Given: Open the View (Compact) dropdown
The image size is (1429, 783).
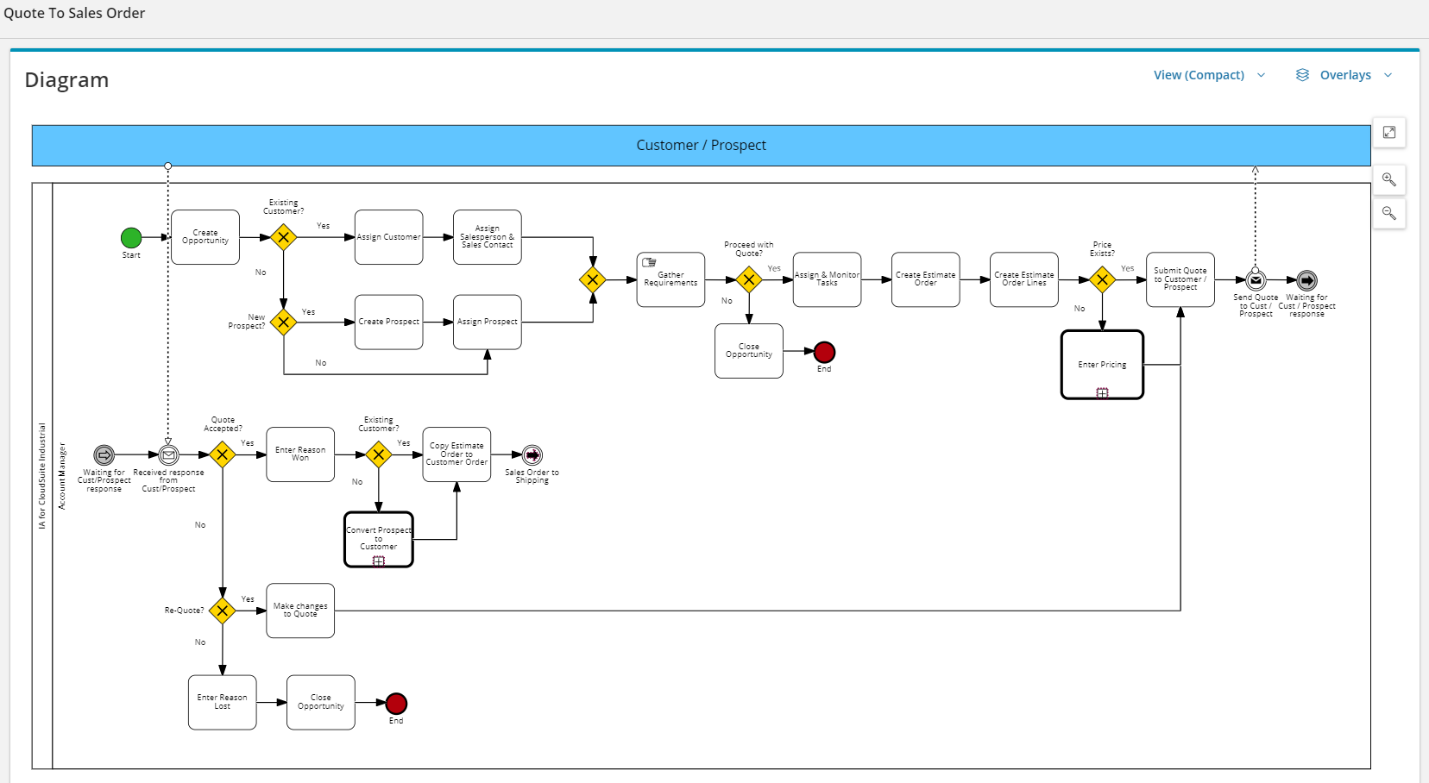Looking at the screenshot, I should tap(1209, 75).
